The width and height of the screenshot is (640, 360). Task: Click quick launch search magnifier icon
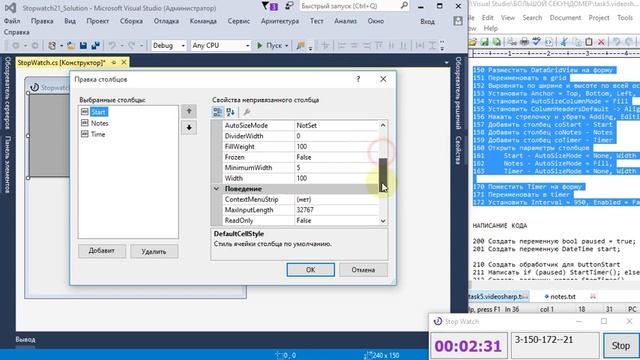tap(404, 6)
